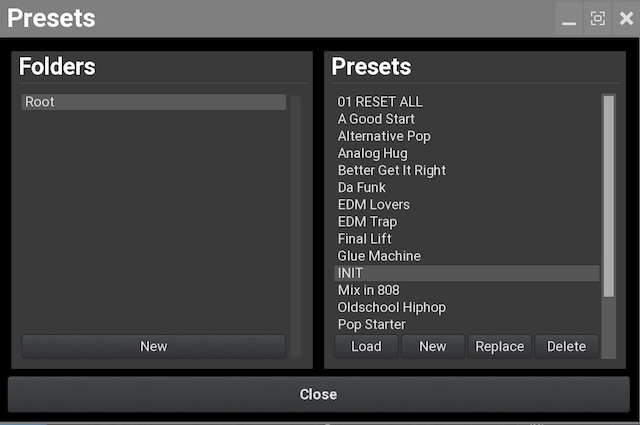
Task: Create a new folder with the Folders New button
Action: coord(153,346)
